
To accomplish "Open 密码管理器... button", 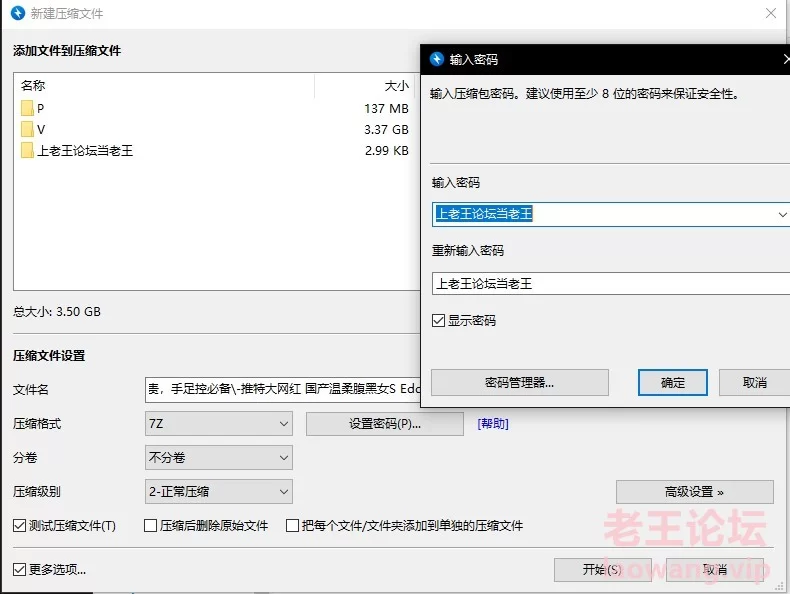I will (519, 382).
